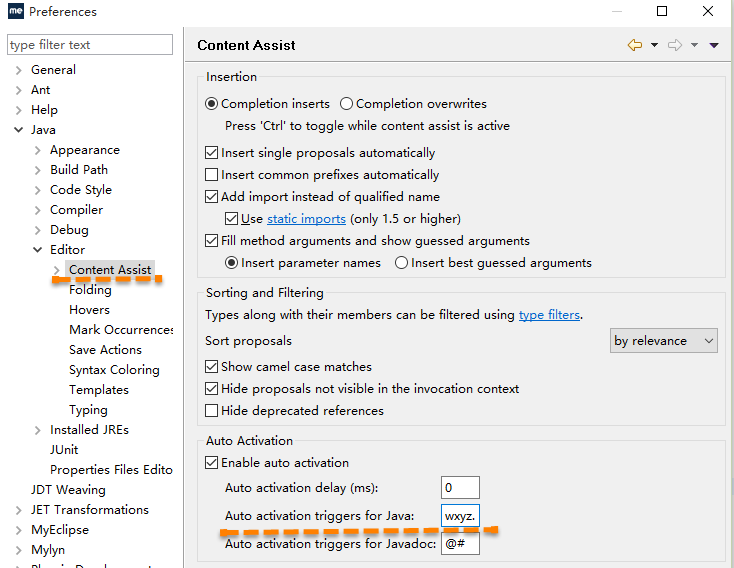Toggle Enable auto activation checkbox

[212, 463]
